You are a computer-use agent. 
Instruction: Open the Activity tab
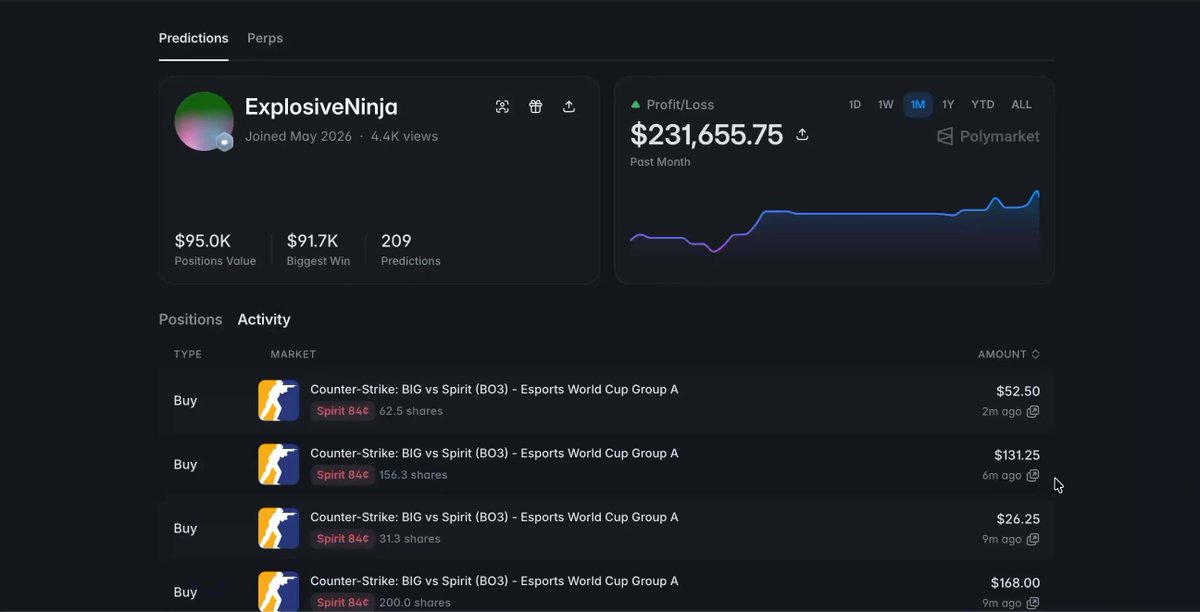tap(264, 320)
